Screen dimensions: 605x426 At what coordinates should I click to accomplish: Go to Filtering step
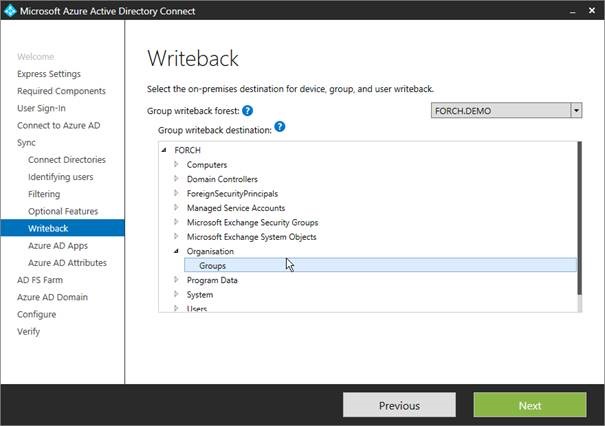[x=44, y=194]
